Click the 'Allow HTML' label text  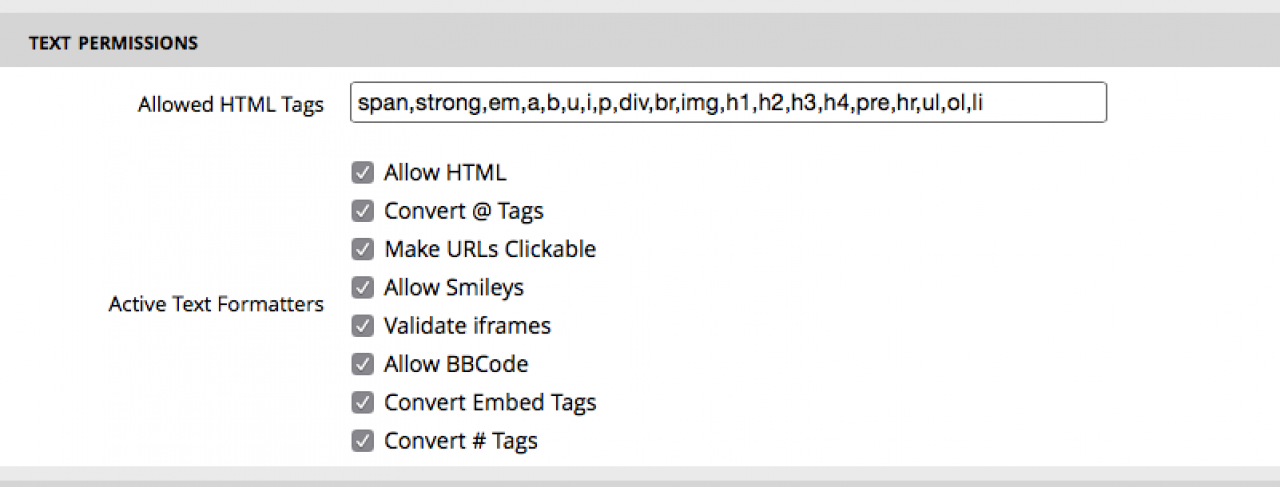(x=445, y=173)
